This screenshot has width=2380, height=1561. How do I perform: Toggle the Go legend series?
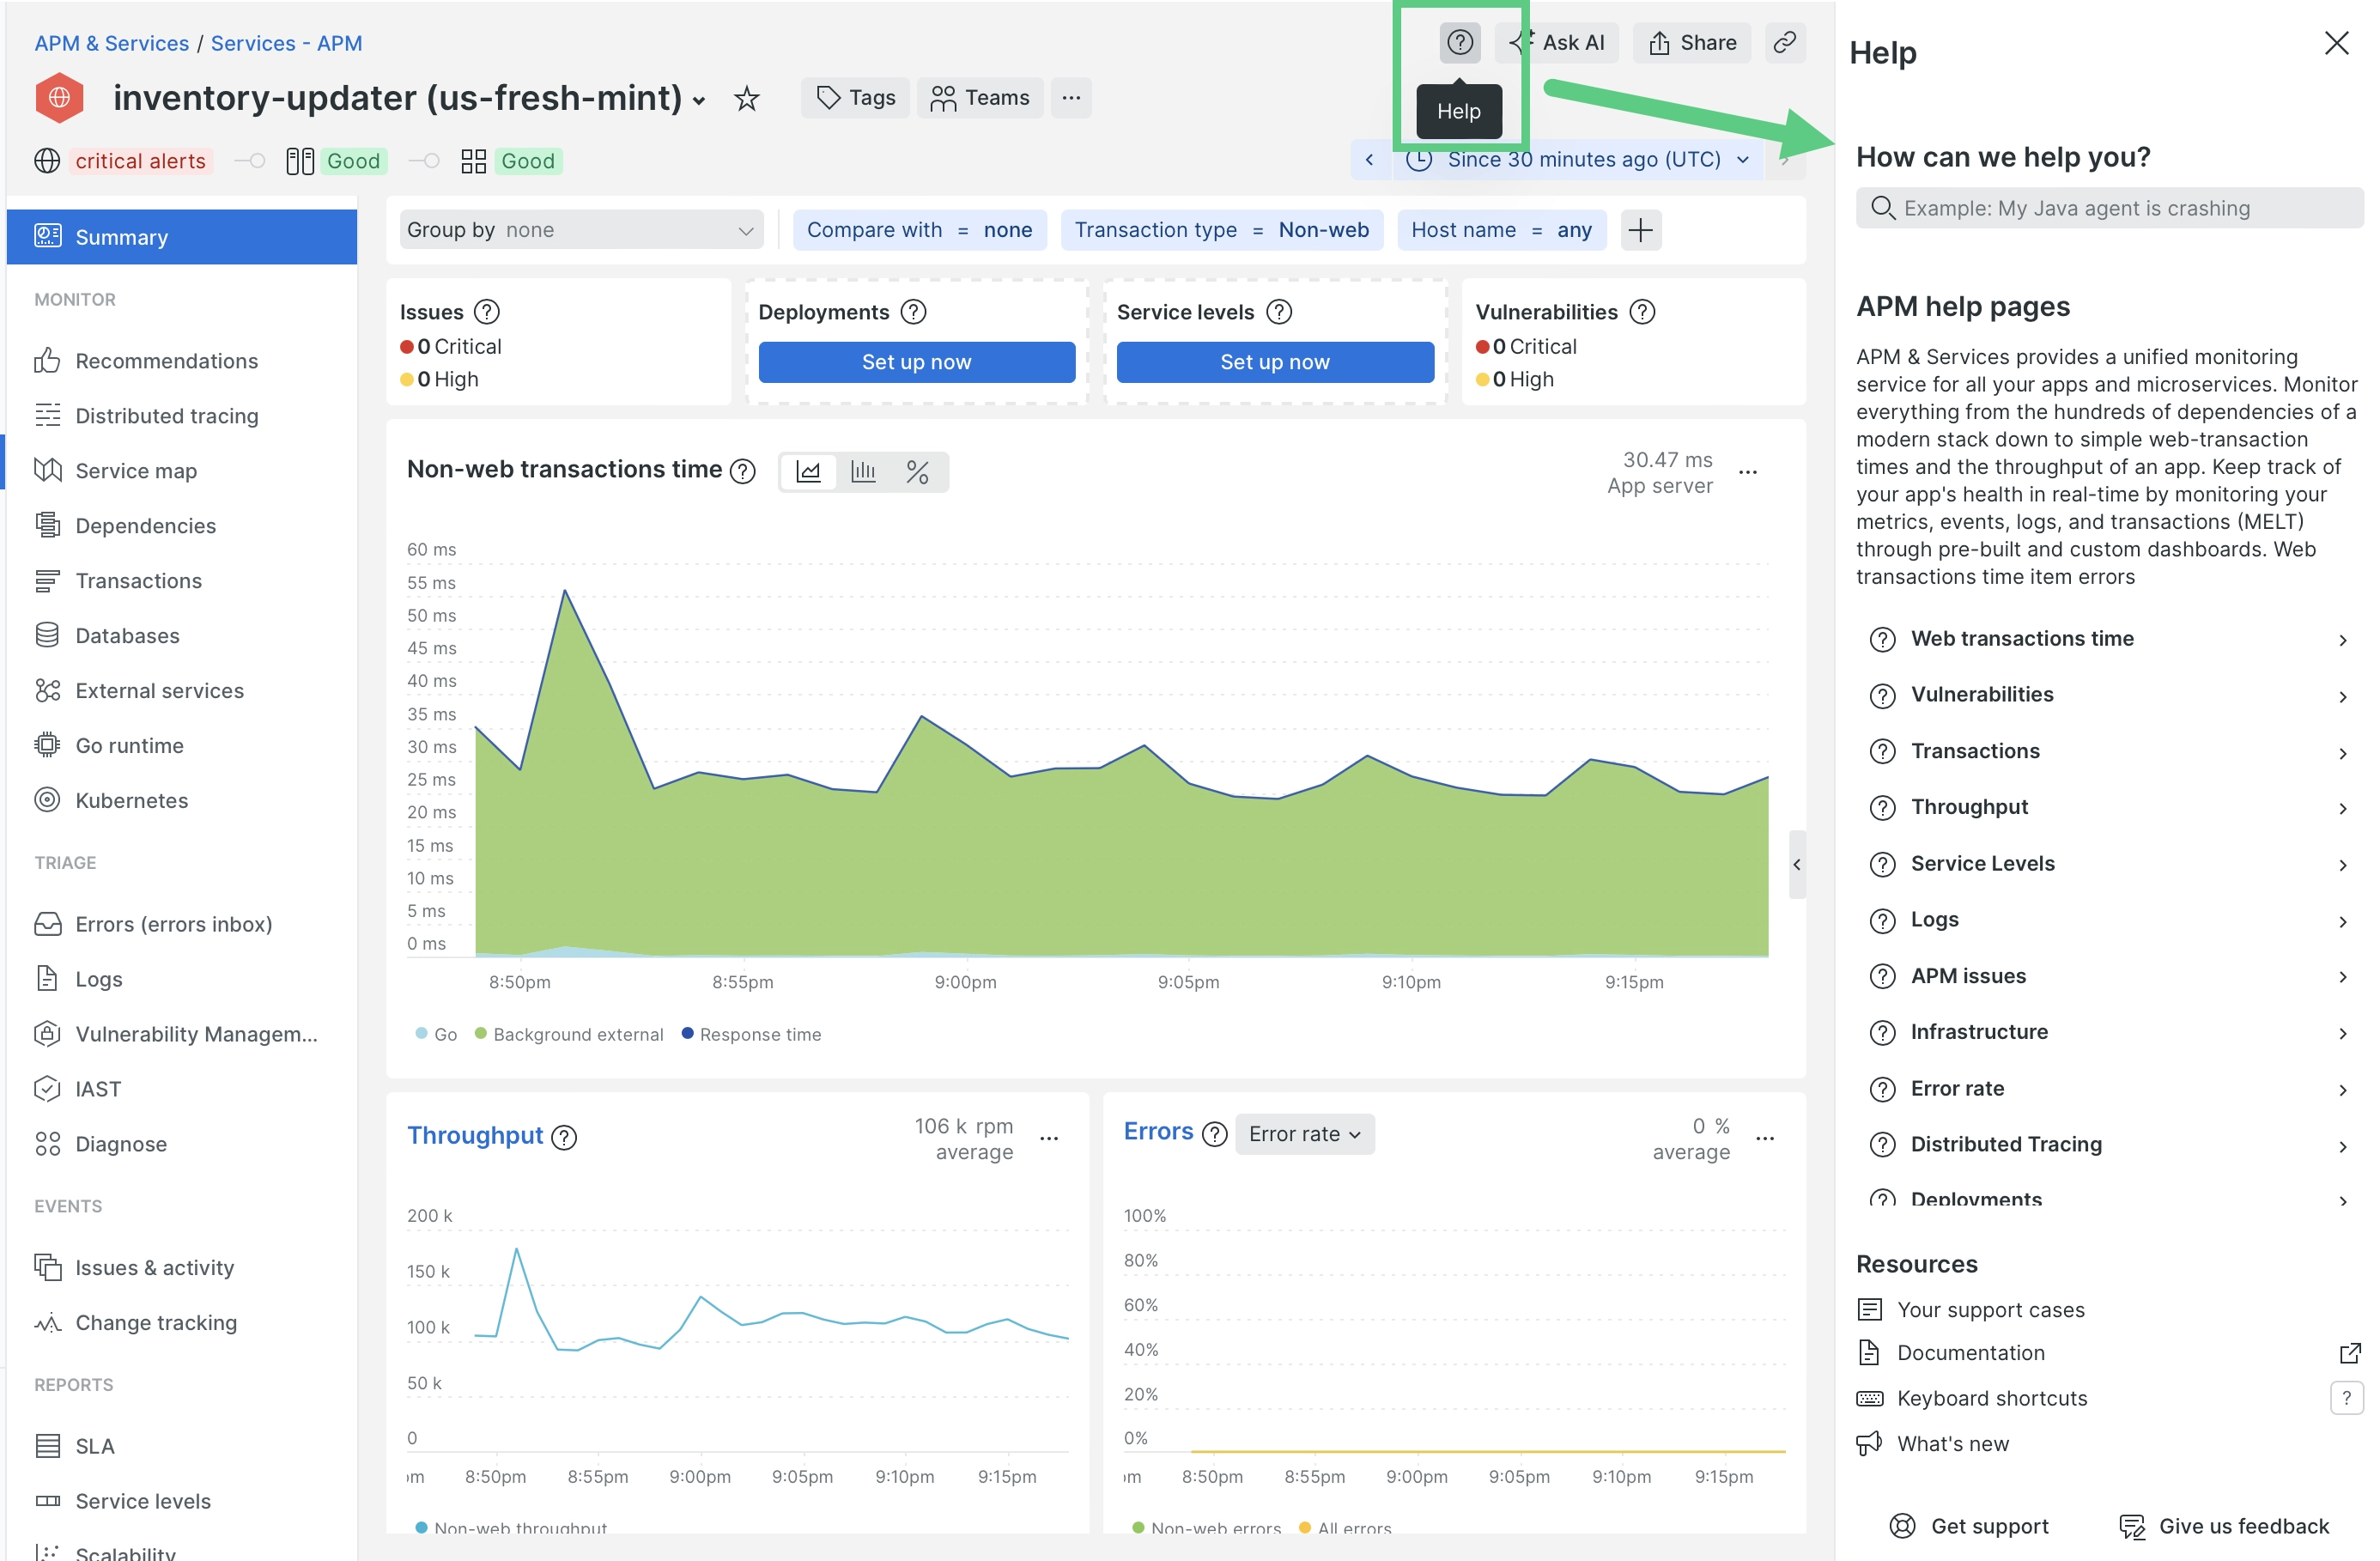point(436,1034)
